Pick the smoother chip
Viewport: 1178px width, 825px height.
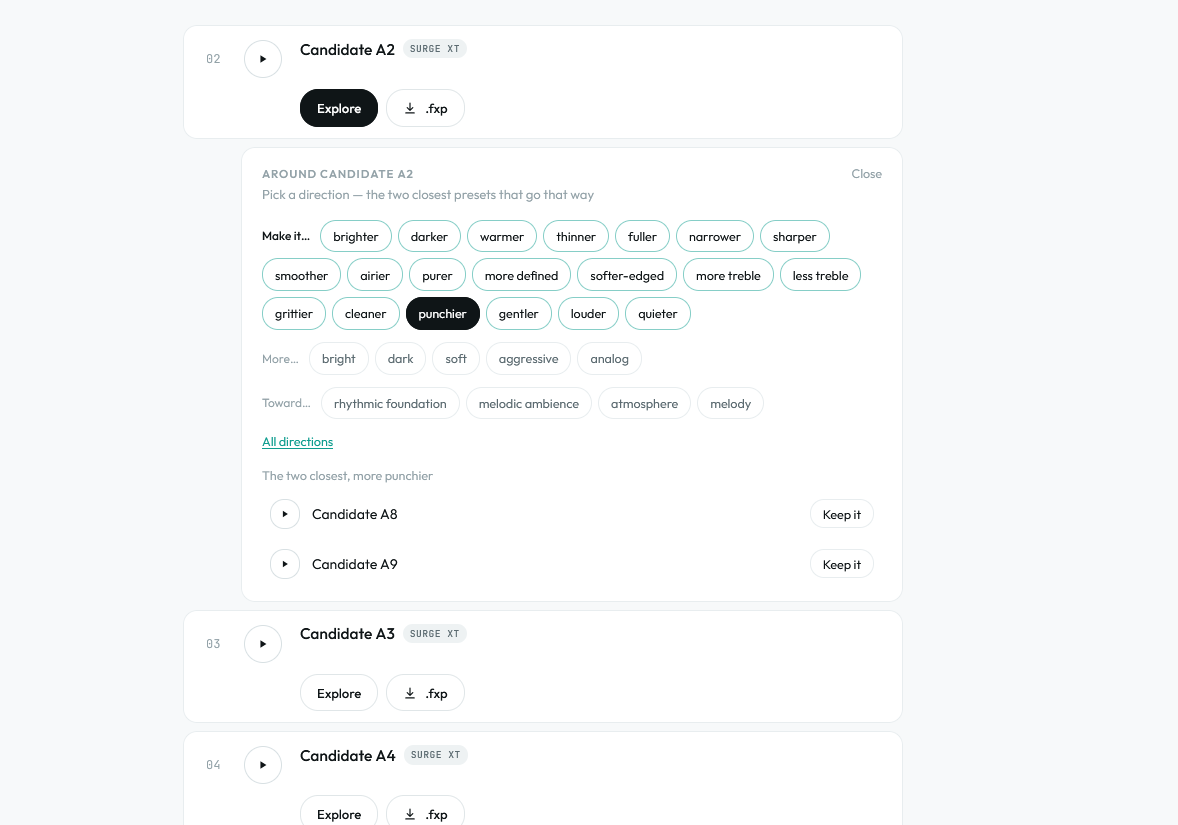click(301, 276)
